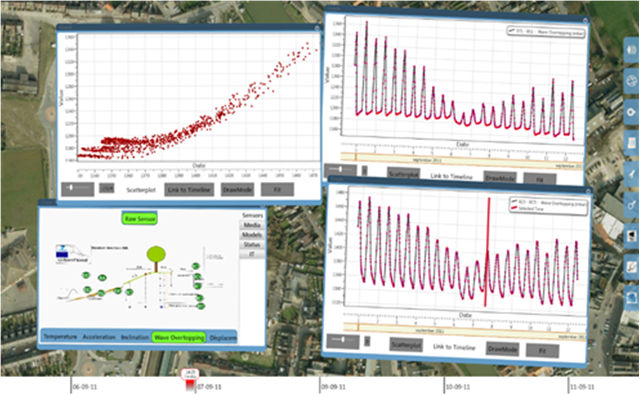Adjust slider in the scatterplot window toolbar
The height and width of the screenshot is (395, 640).
click(x=78, y=189)
